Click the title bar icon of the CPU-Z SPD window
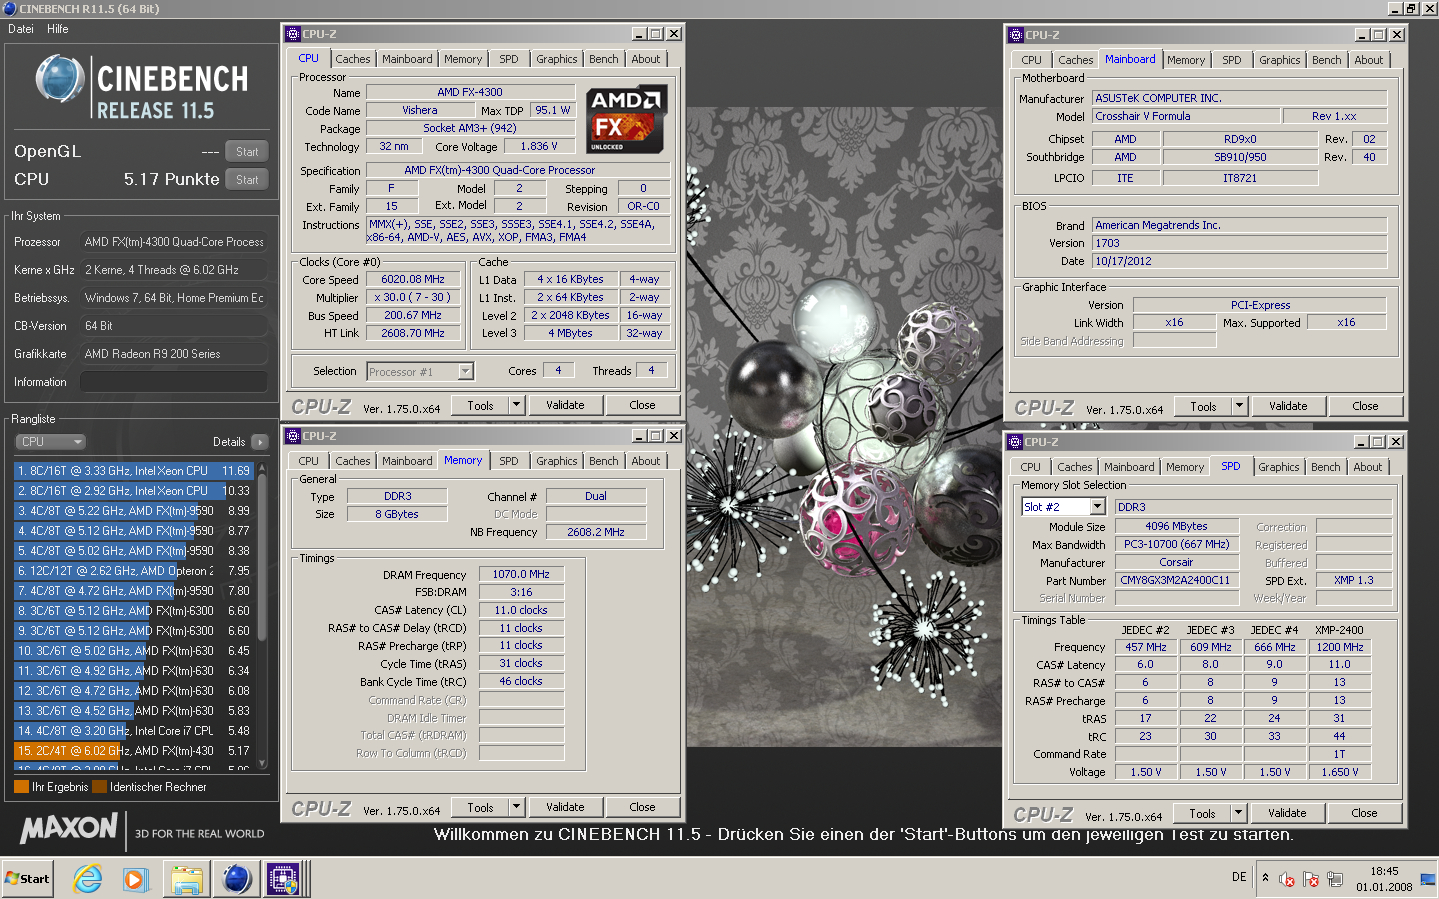This screenshot has width=1439, height=899. click(1015, 442)
